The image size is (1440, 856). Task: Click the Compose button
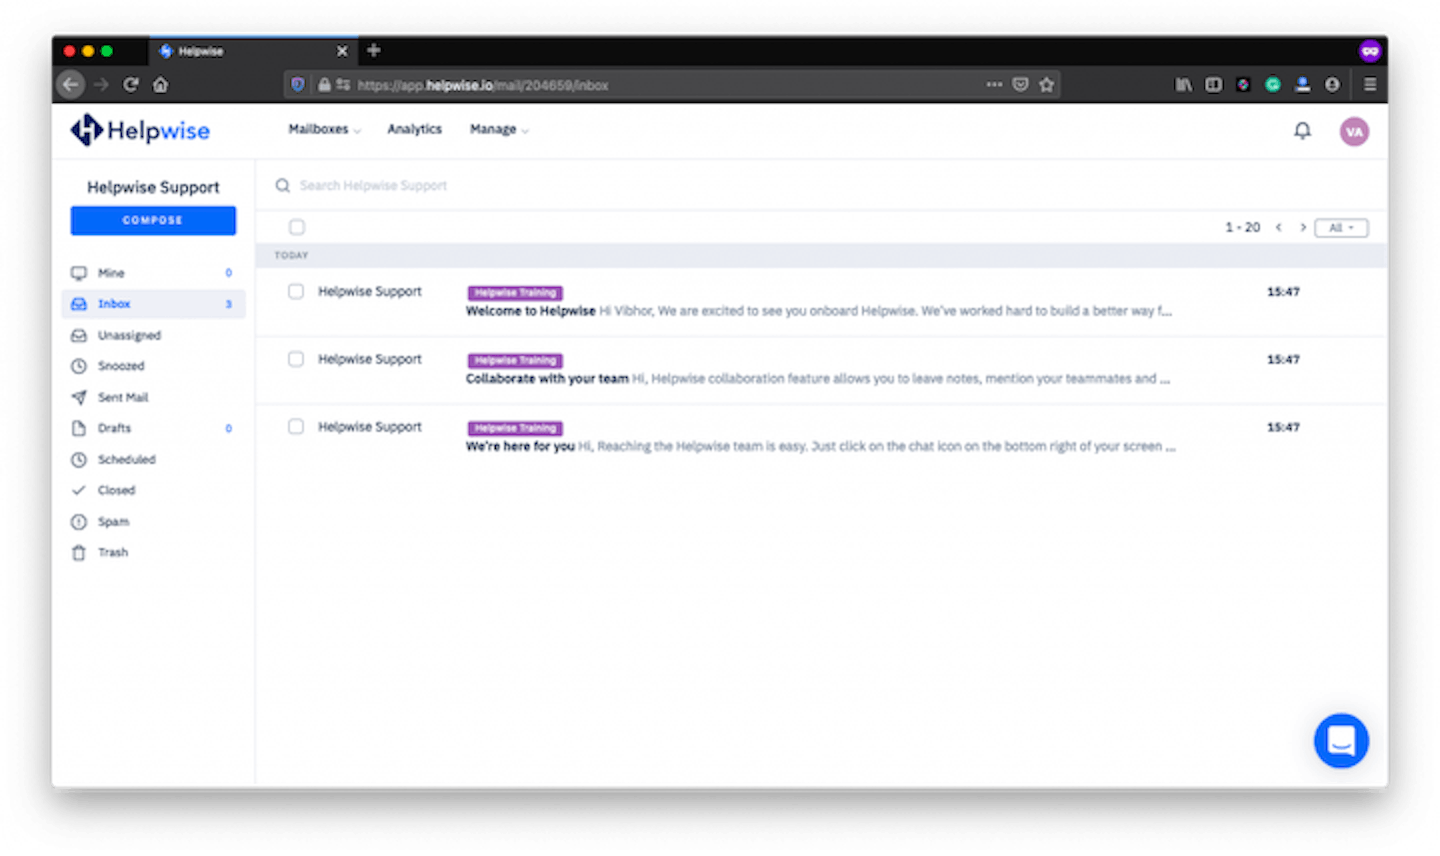(153, 220)
